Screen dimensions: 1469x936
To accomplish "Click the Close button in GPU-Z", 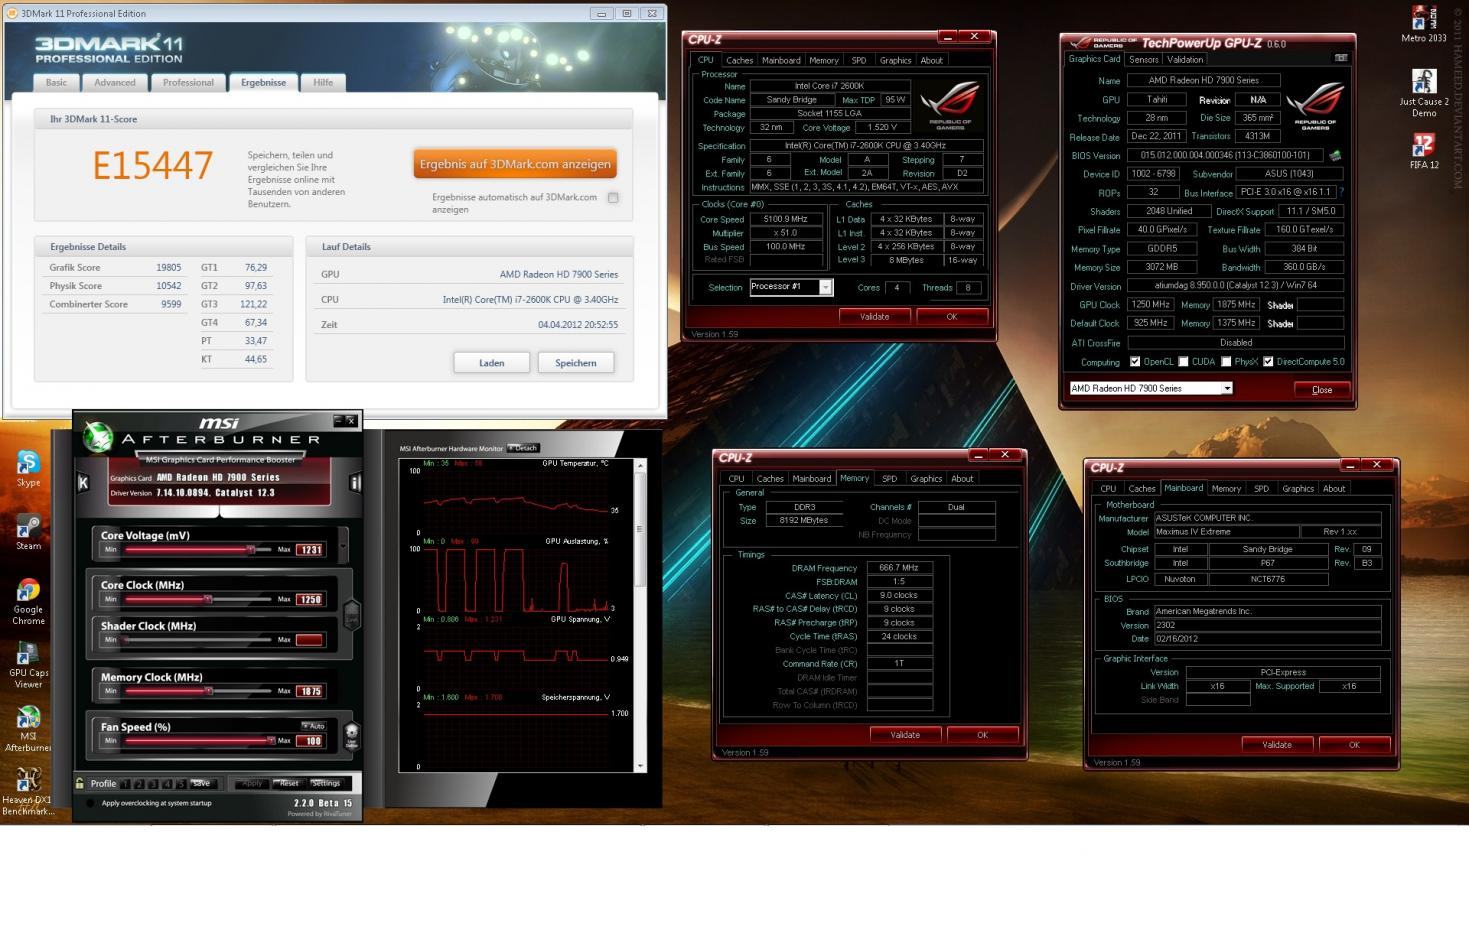I will (1321, 389).
